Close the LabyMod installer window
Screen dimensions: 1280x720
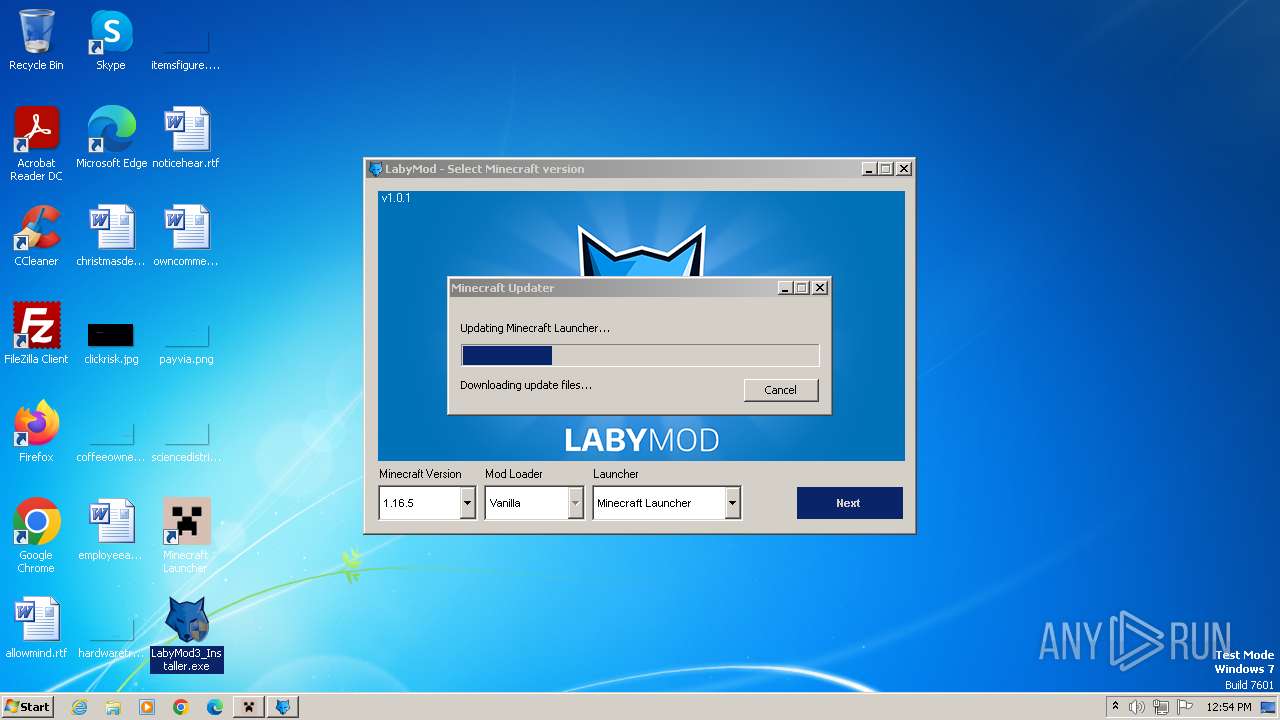pyautogui.click(x=904, y=169)
